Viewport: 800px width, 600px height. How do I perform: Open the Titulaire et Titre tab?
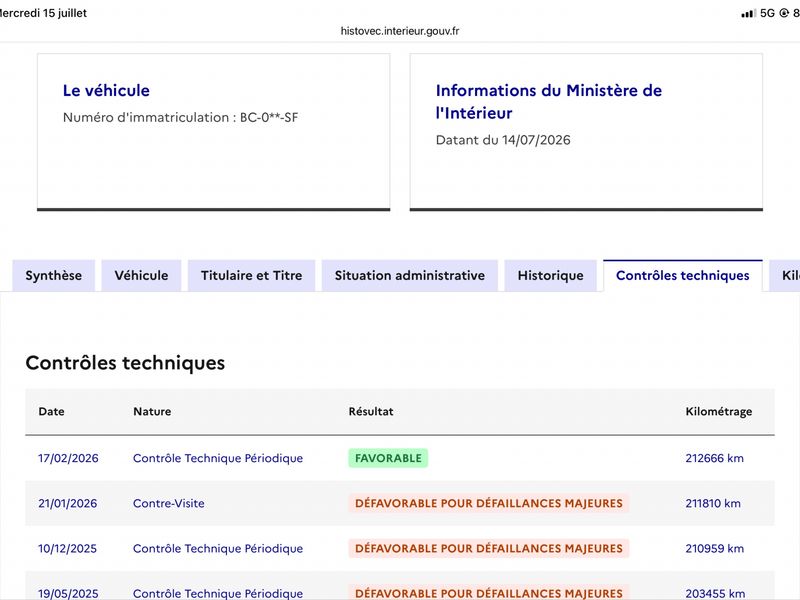252,276
